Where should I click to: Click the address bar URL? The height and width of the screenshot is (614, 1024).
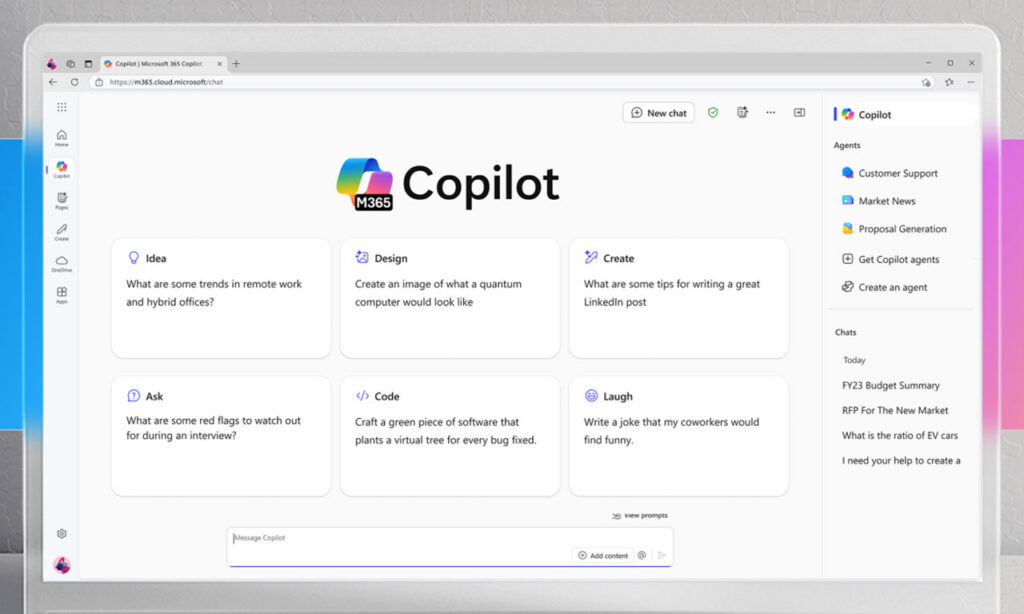tap(166, 82)
